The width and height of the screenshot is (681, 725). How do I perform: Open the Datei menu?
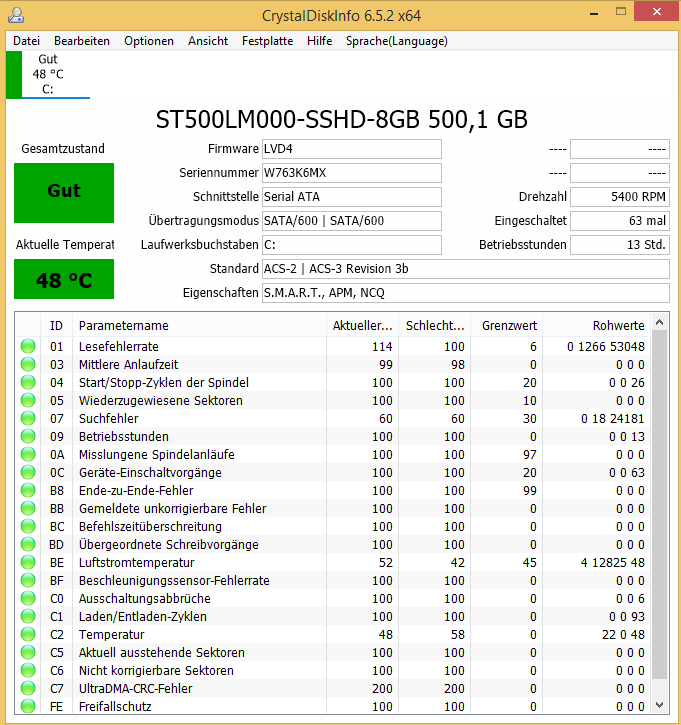[x=26, y=41]
